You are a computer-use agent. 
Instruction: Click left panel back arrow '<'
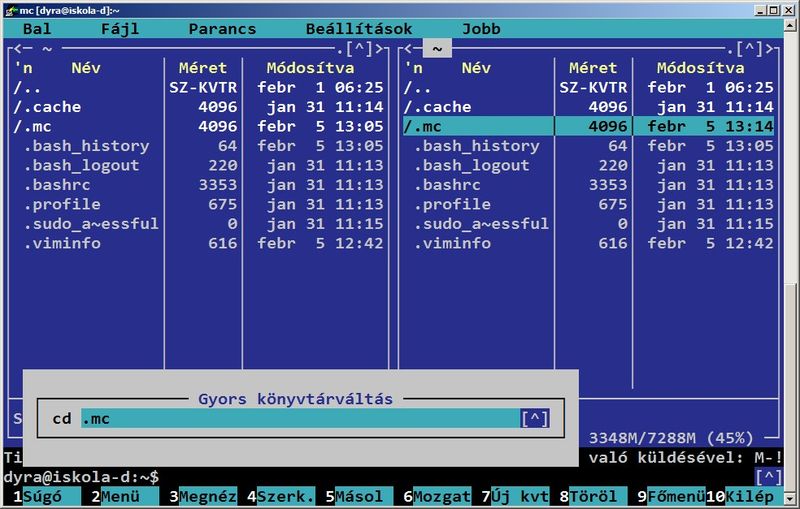pyautogui.click(x=18, y=49)
